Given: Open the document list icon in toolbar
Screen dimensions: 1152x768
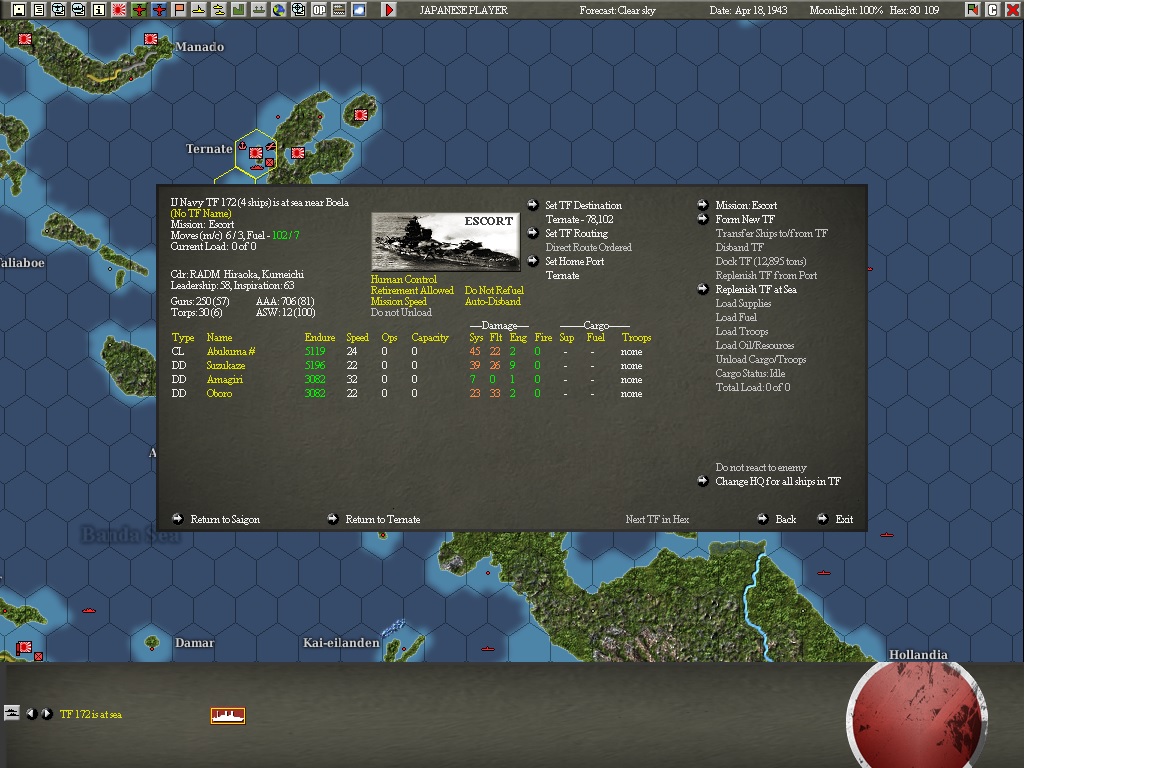Looking at the screenshot, I should click(x=39, y=10).
